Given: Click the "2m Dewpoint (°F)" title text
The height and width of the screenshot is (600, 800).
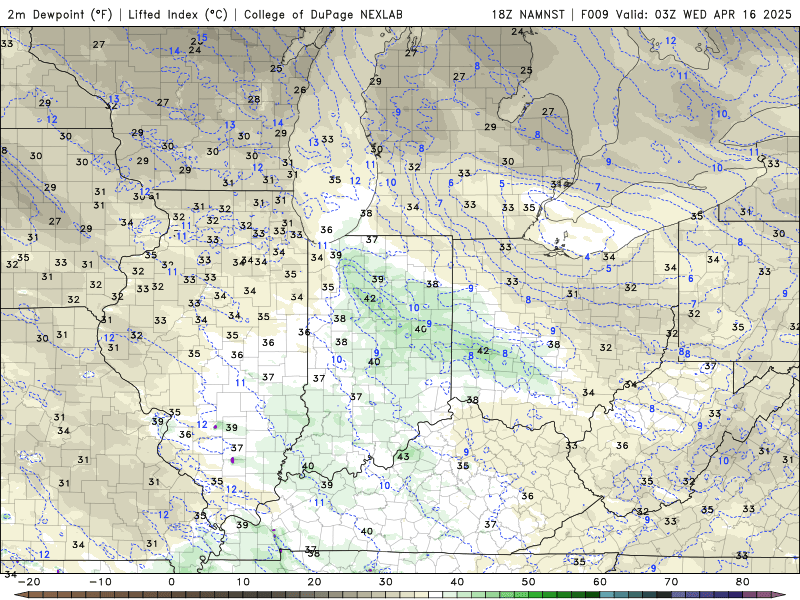Looking at the screenshot, I should point(60,14).
